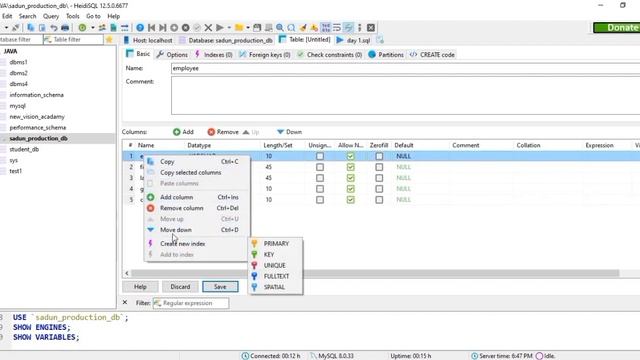The image size is (640, 360).
Task: Toggle Allow NULL checkbox for row 5
Action: 350,200
